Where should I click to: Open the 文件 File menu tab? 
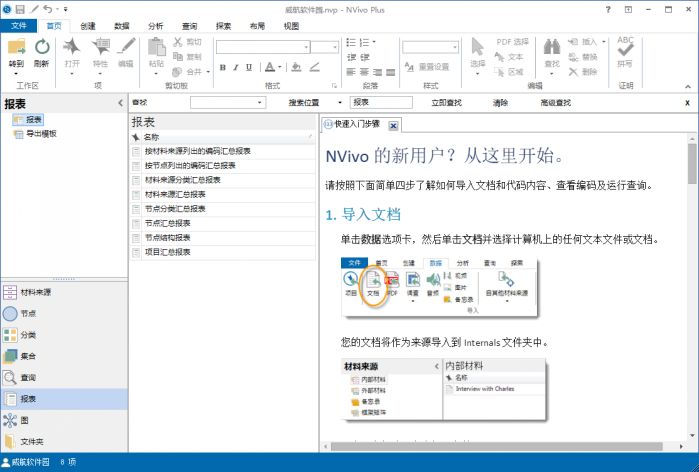pos(19,26)
